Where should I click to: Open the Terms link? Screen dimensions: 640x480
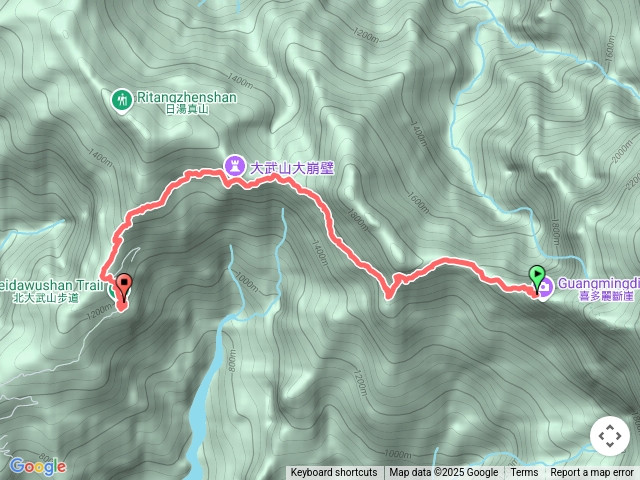click(x=524, y=473)
